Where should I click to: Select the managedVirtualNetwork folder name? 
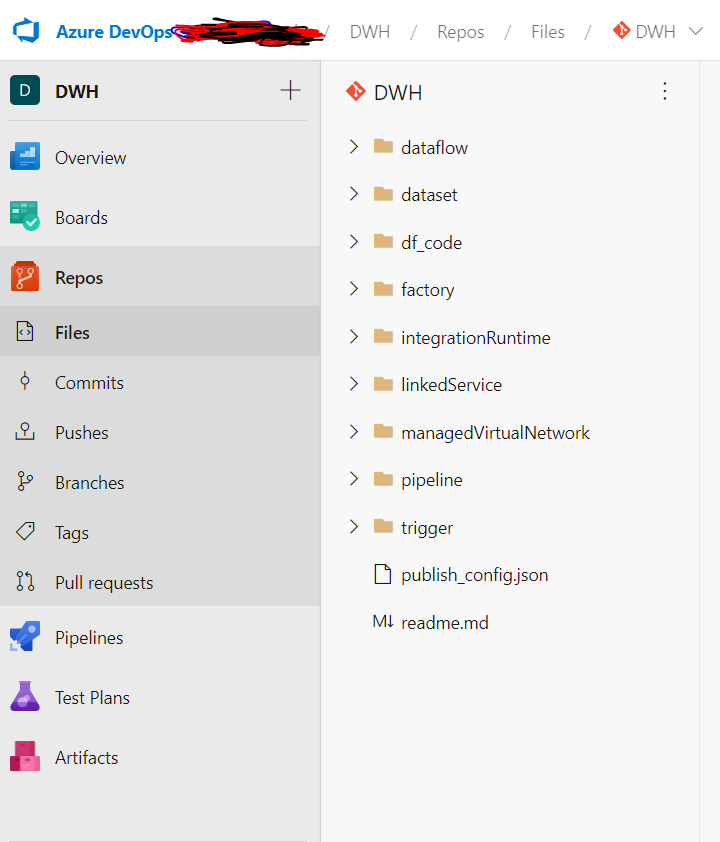coord(495,433)
